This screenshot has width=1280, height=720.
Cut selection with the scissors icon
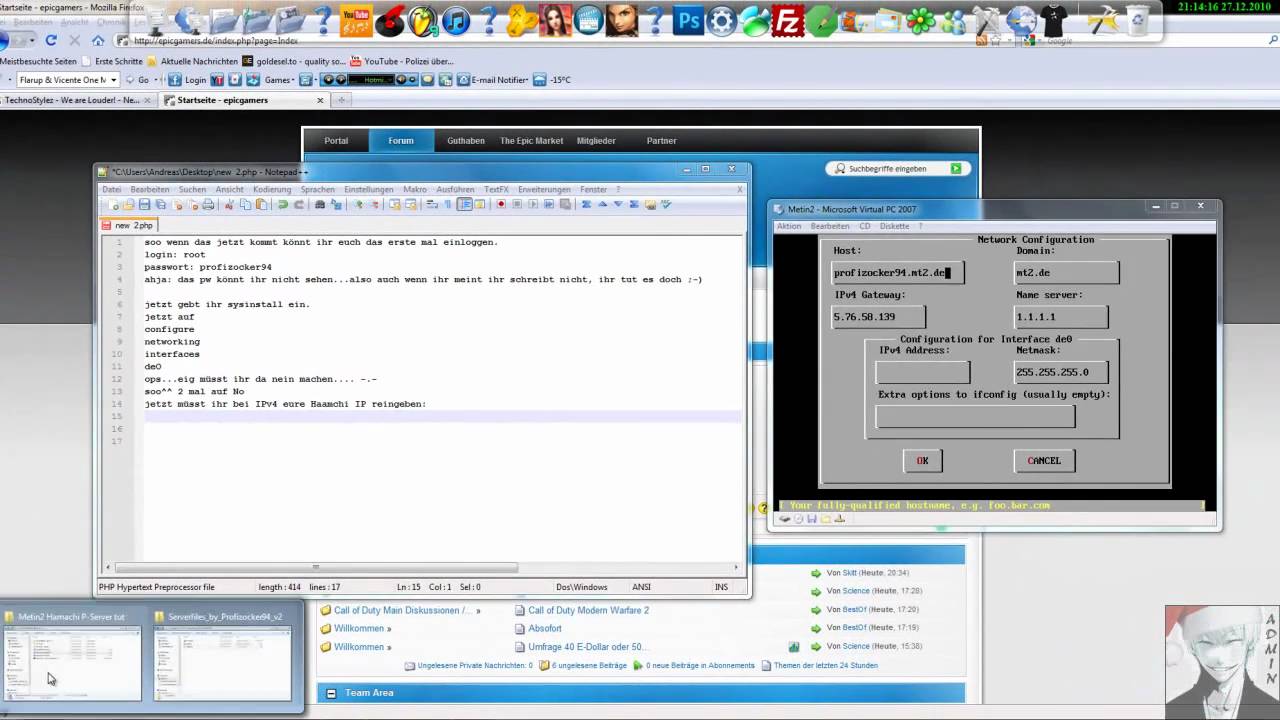point(228,204)
